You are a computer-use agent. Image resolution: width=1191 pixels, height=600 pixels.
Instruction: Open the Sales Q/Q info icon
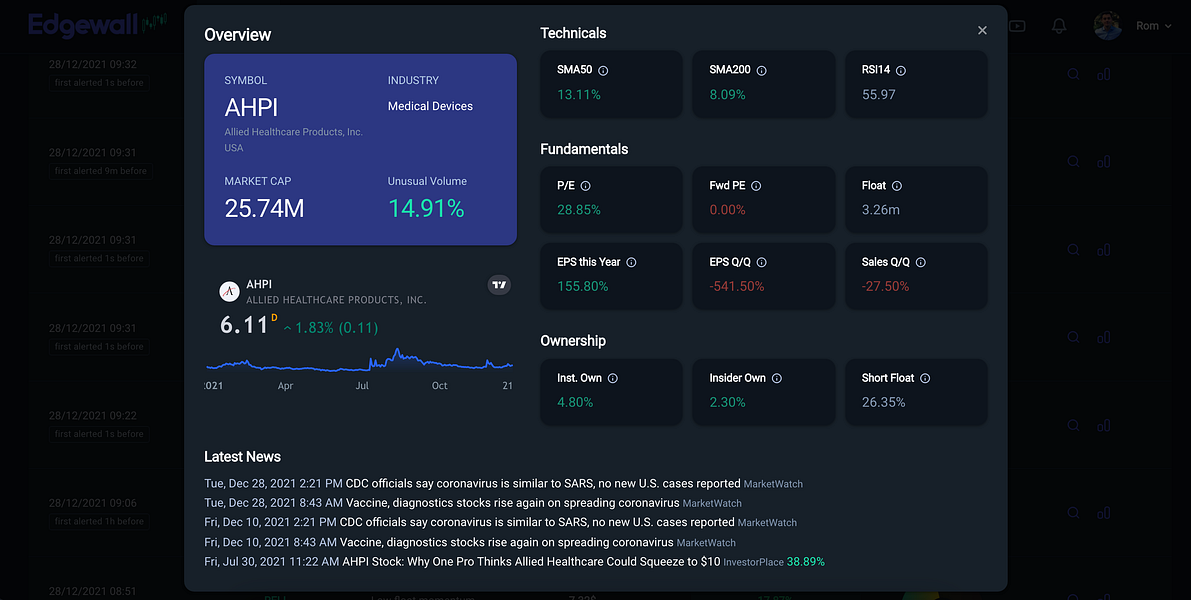click(921, 262)
